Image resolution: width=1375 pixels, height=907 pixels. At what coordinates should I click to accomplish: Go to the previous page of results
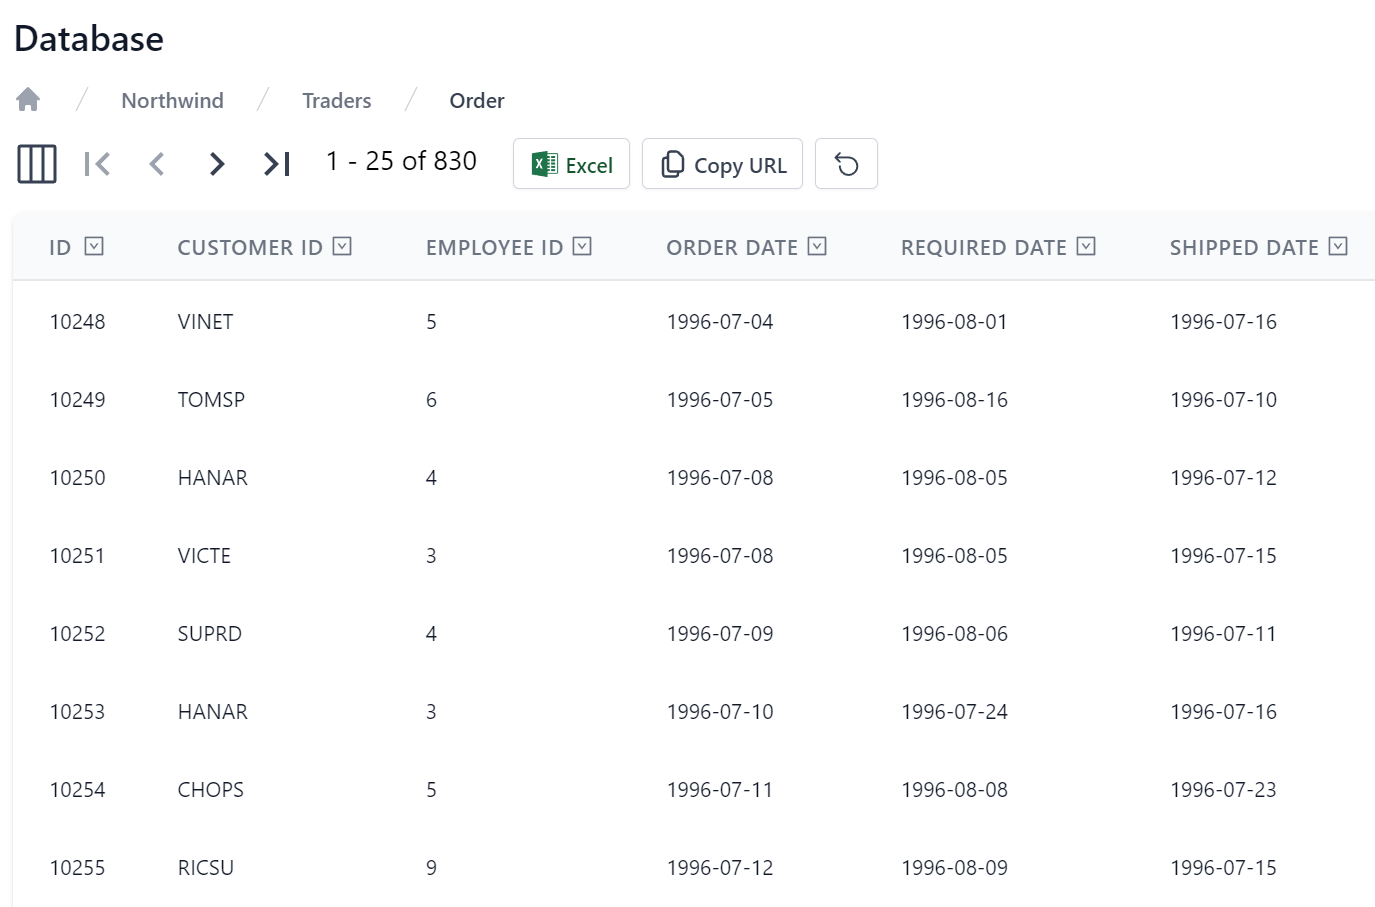coord(157,163)
